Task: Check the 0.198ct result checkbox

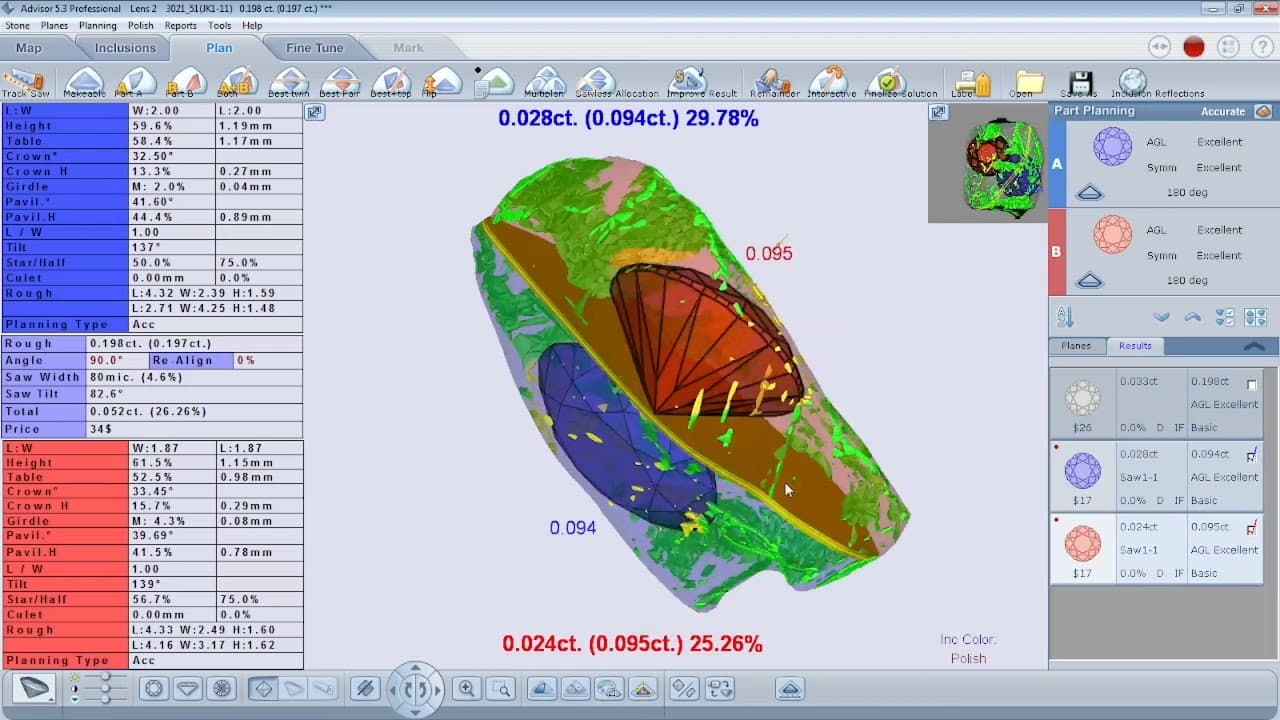Action: click(1252, 384)
